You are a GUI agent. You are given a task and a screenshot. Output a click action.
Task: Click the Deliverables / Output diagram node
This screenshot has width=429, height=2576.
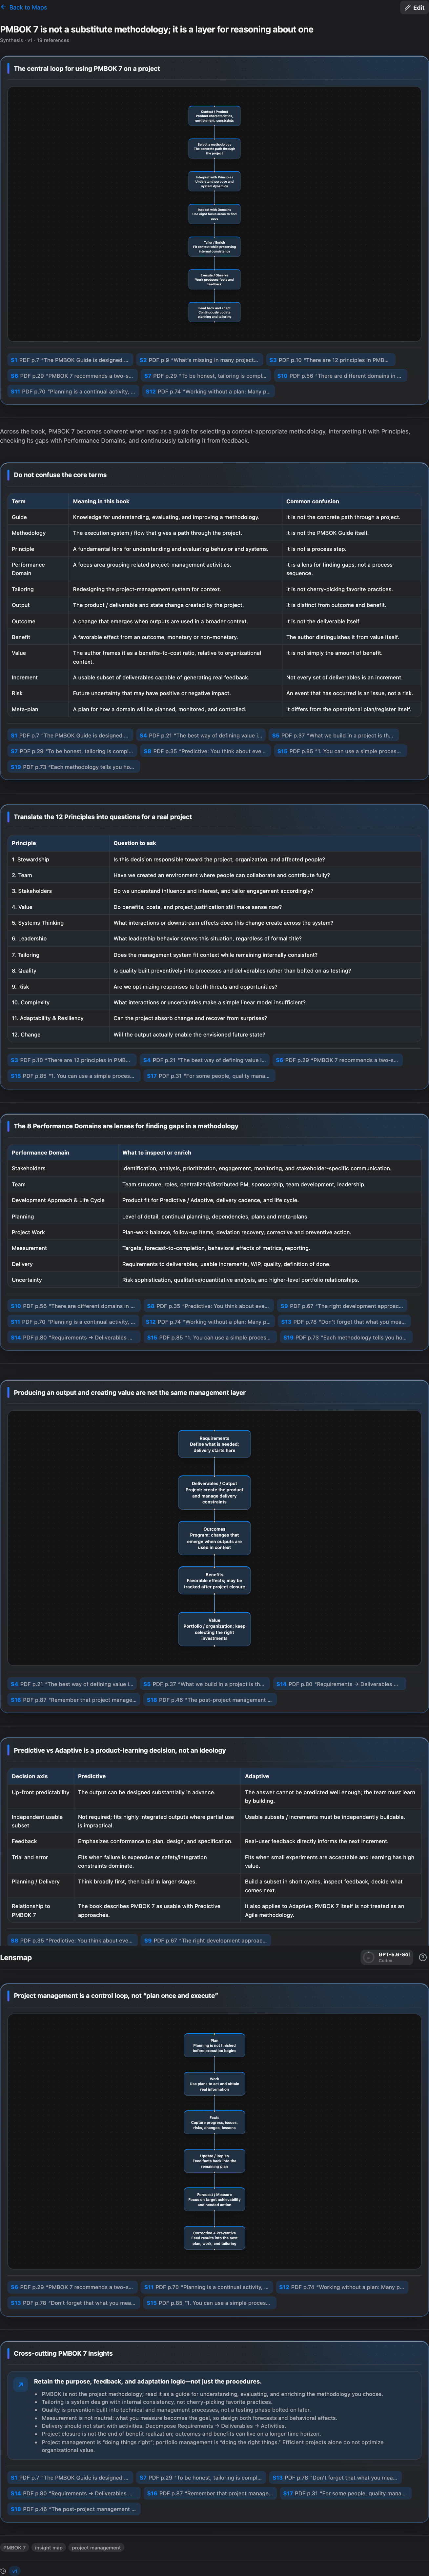[x=214, y=1492]
